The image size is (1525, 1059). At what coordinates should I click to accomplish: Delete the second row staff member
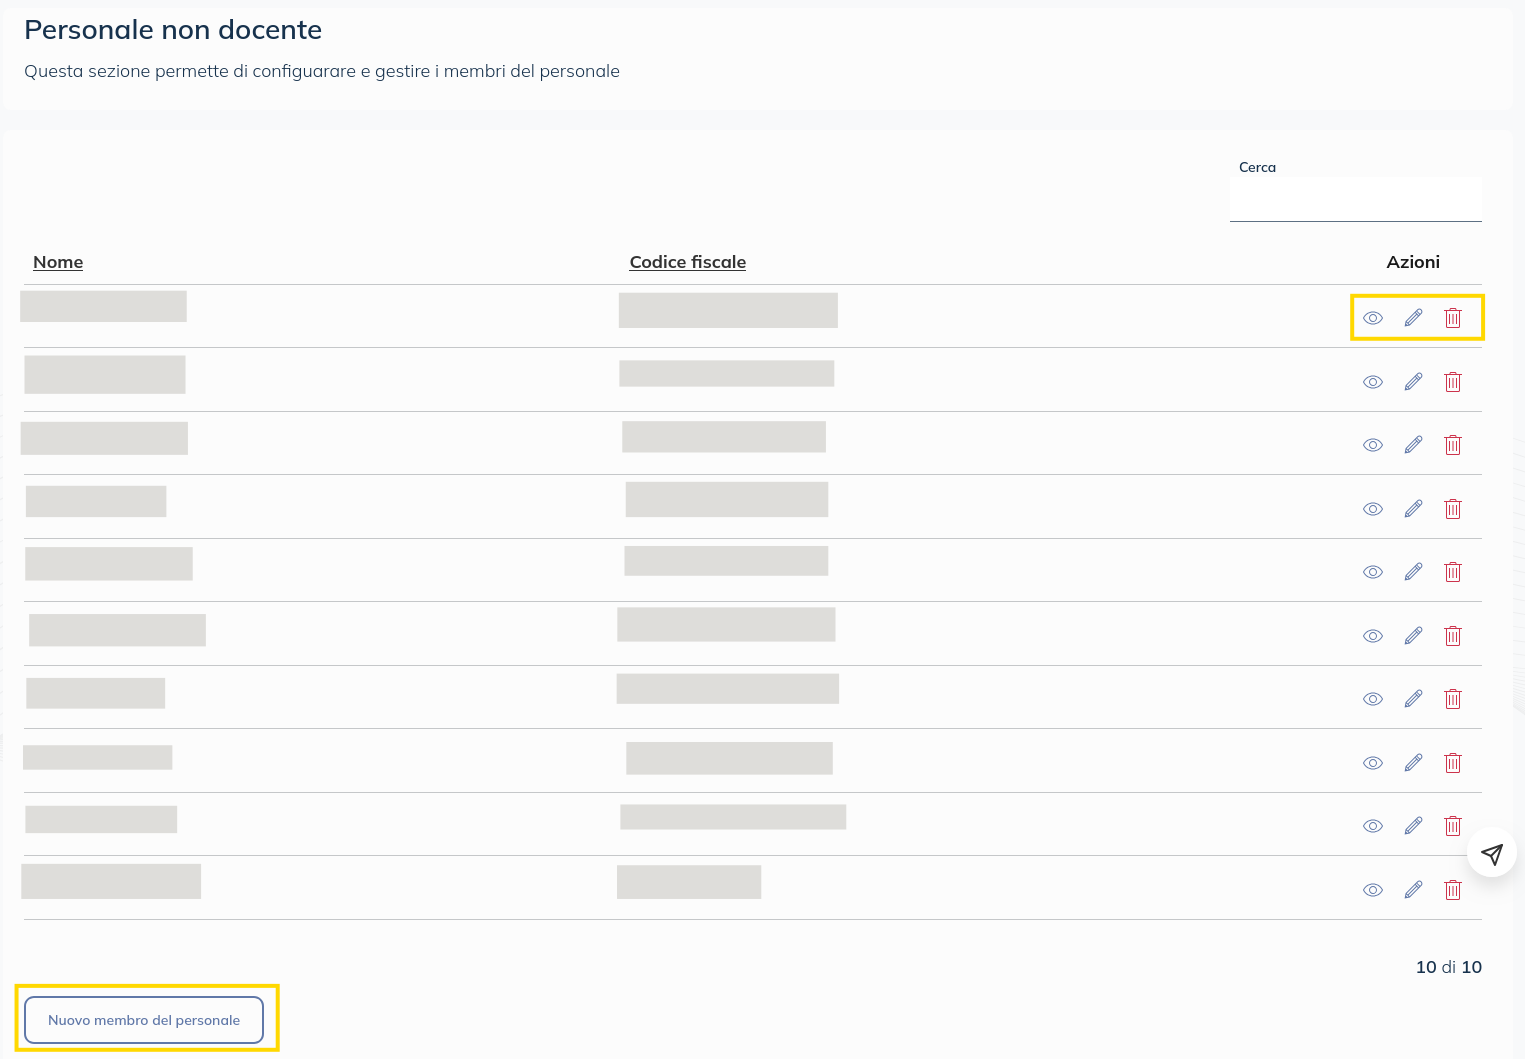pyautogui.click(x=1453, y=382)
